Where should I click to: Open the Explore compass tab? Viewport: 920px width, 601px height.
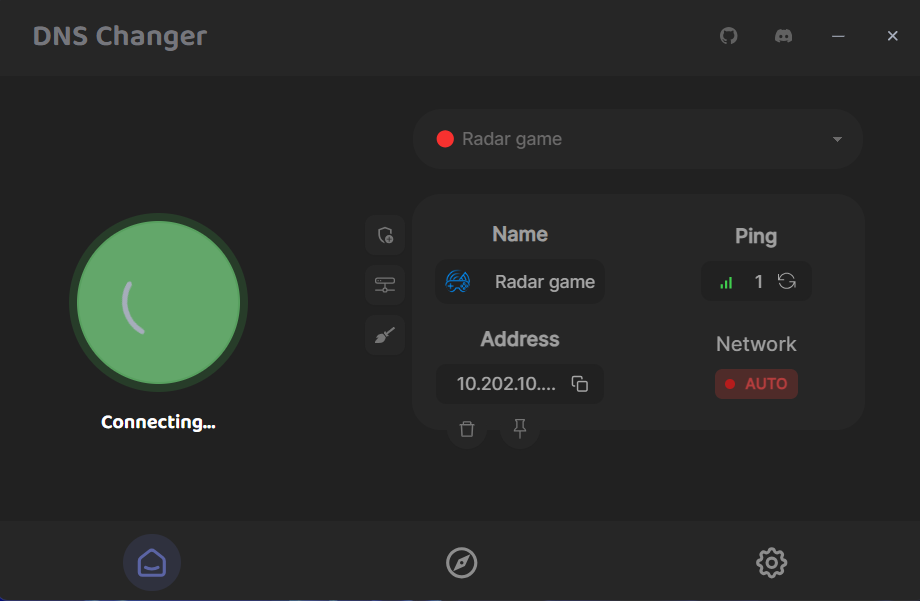(x=460, y=562)
